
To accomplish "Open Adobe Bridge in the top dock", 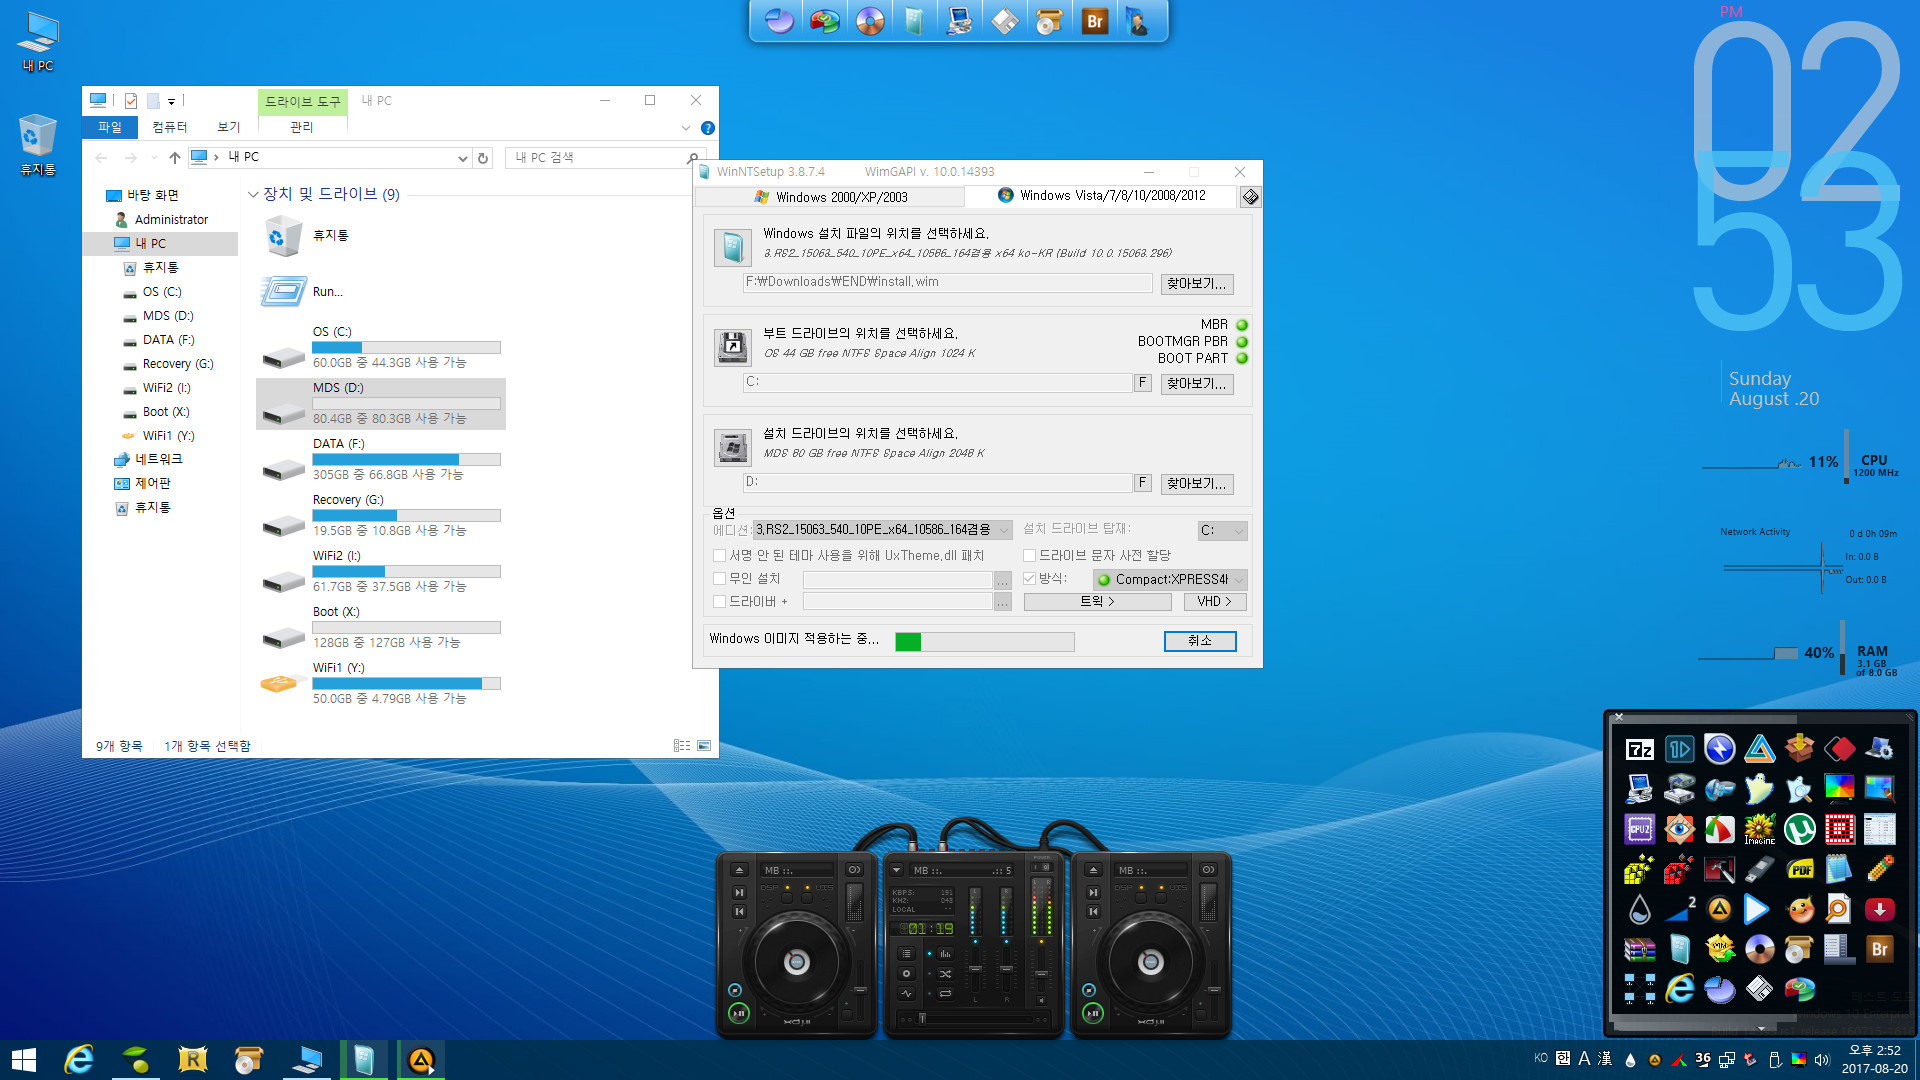I will 1095,21.
